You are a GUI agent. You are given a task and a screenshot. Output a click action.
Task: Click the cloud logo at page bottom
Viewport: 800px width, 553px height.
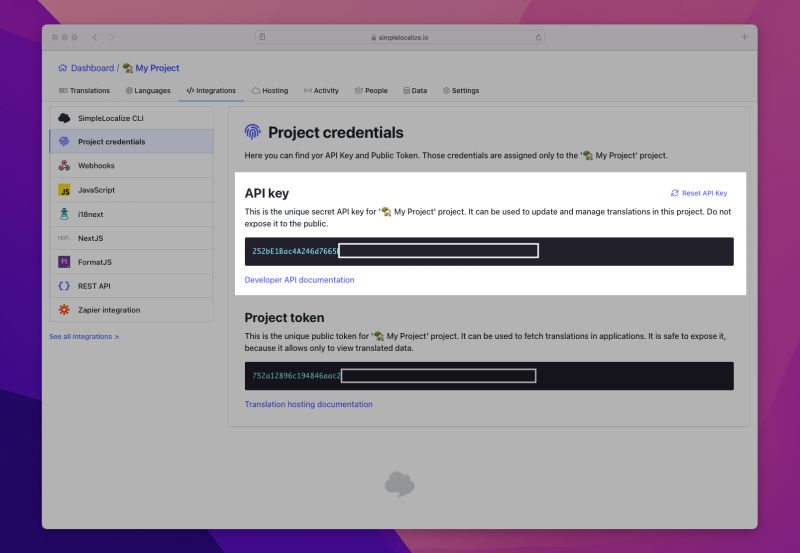399,484
